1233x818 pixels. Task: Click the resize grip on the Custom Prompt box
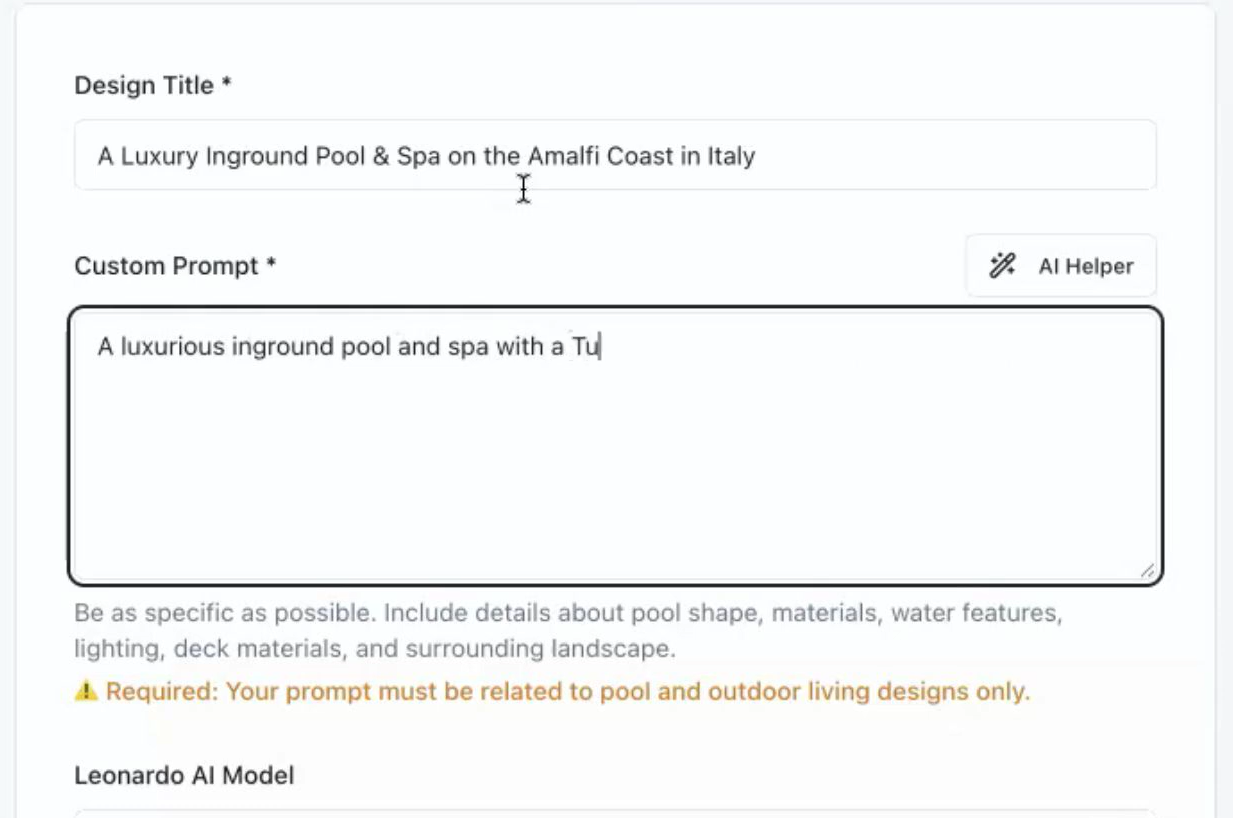1148,571
